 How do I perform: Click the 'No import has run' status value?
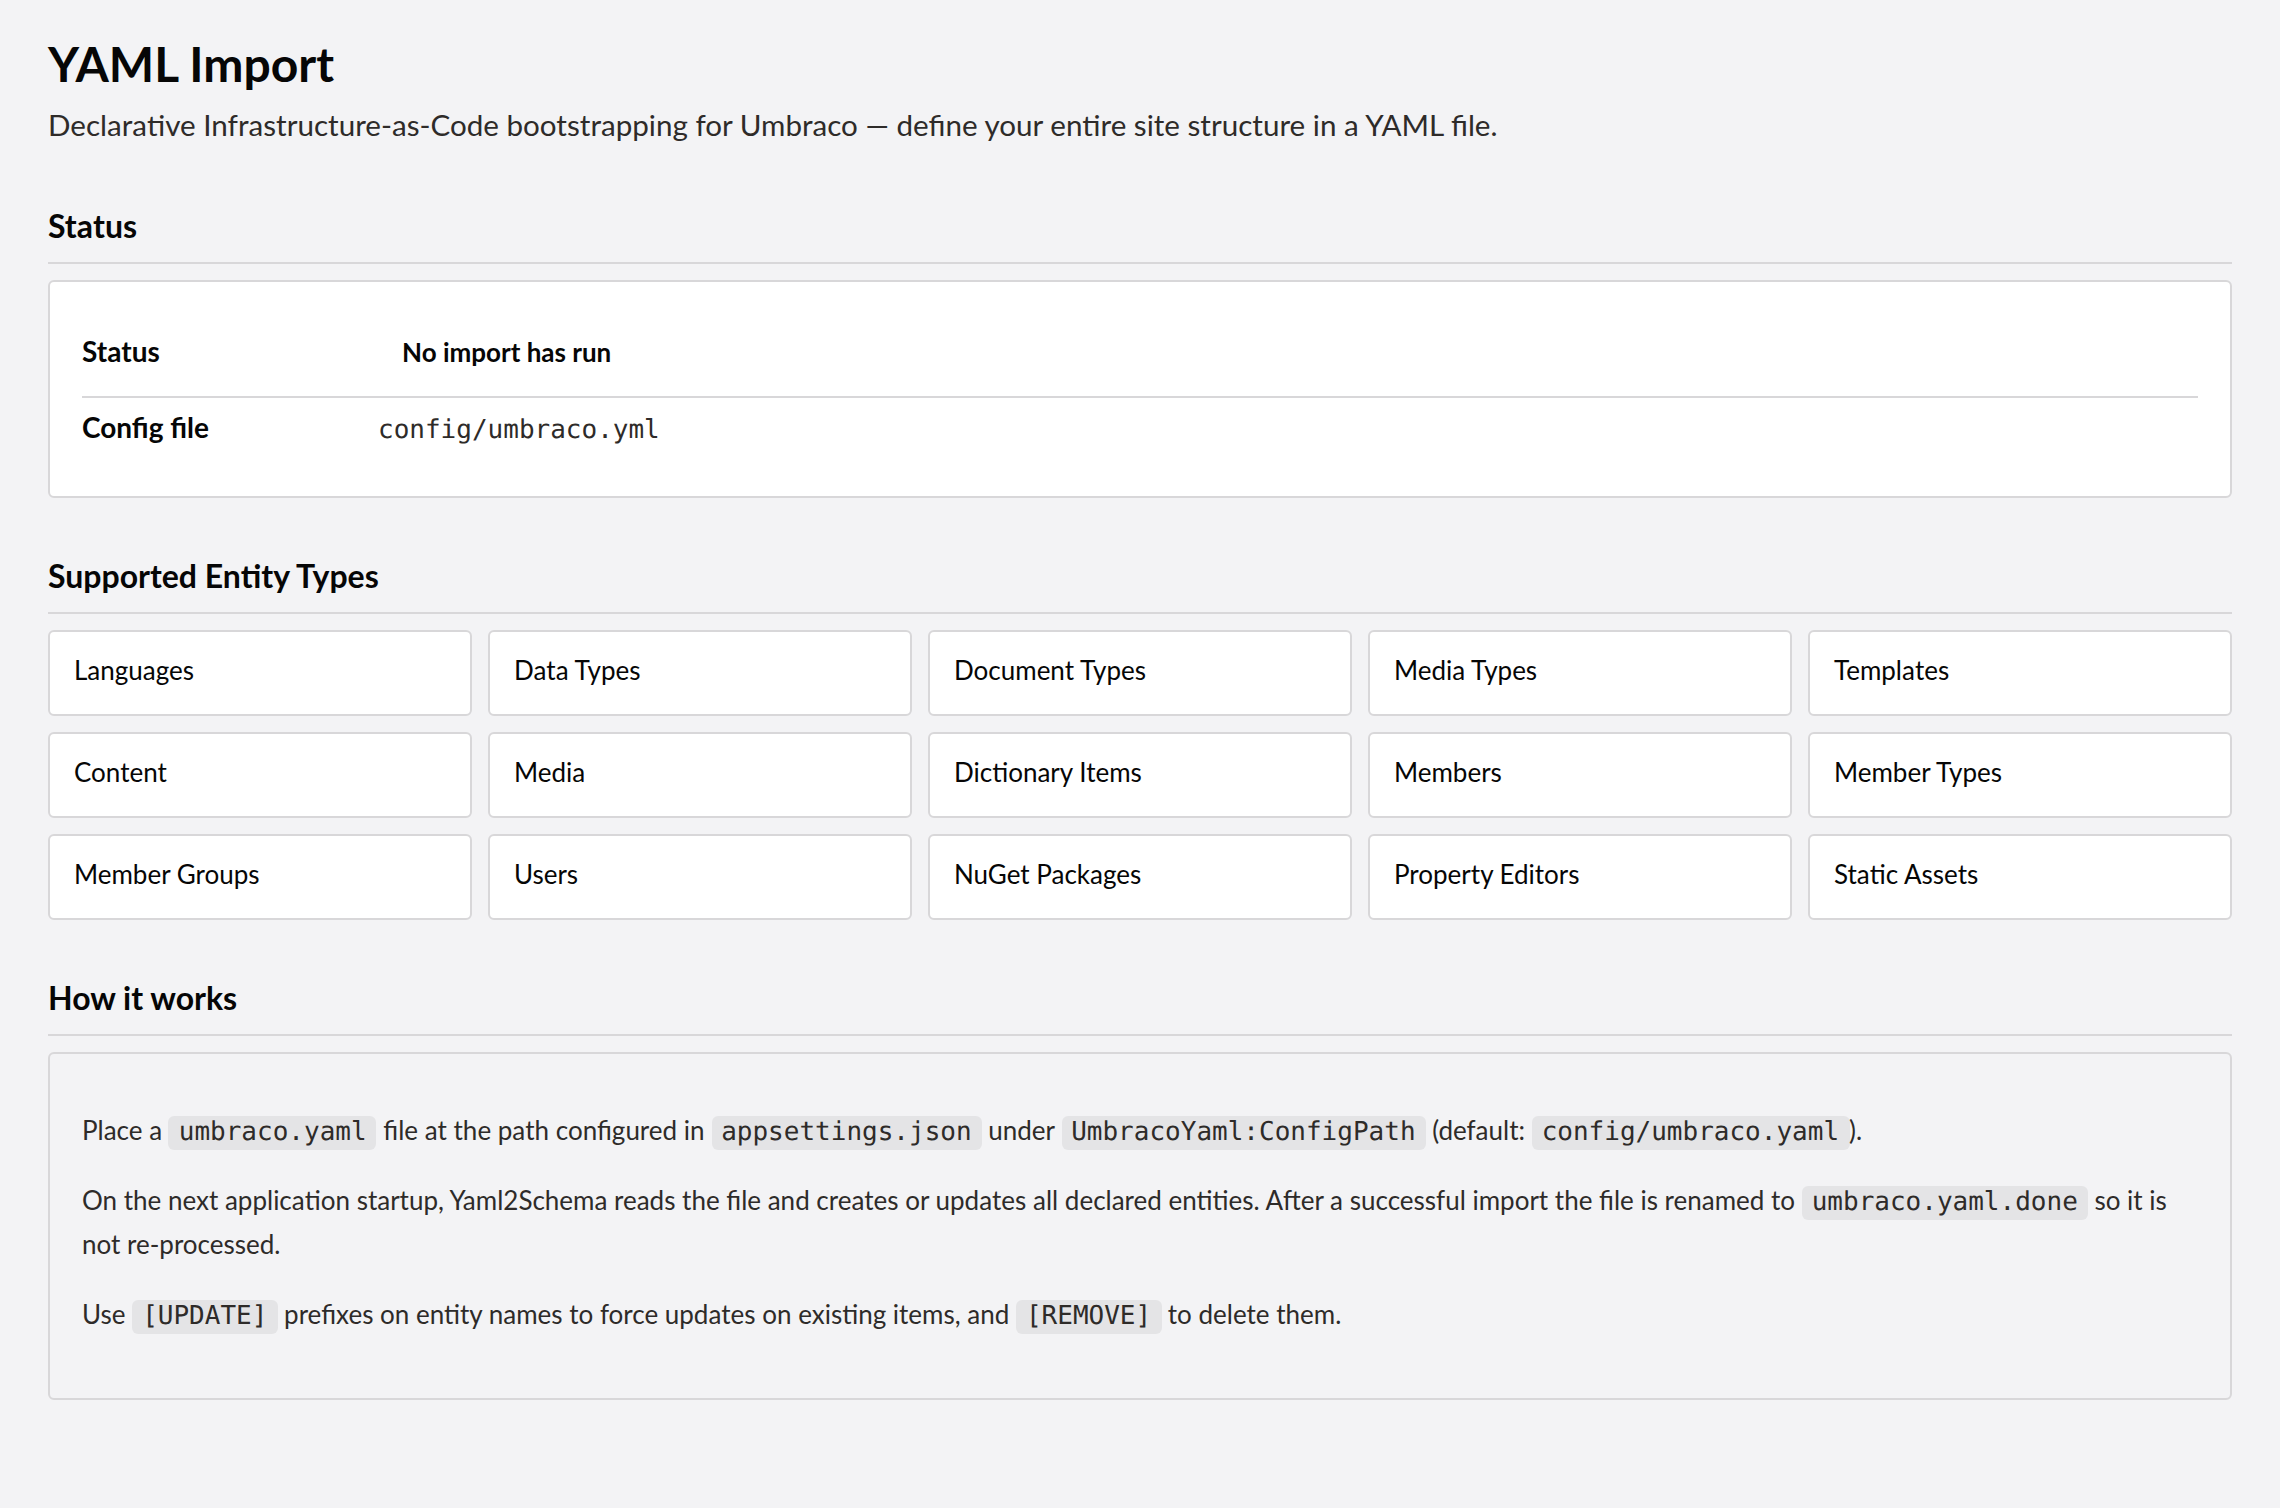[506, 353]
